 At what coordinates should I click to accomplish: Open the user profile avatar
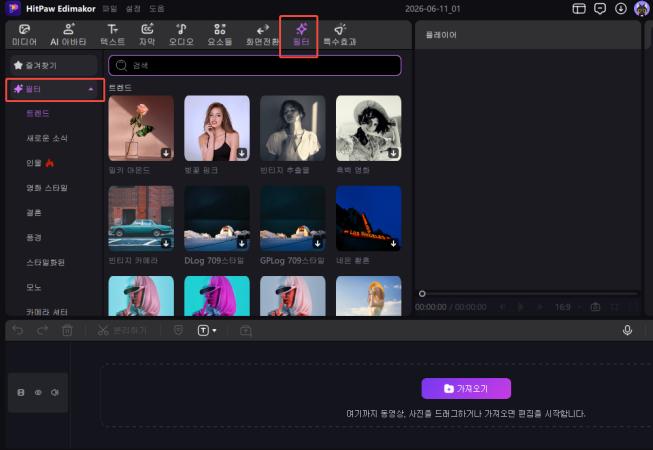pos(641,8)
